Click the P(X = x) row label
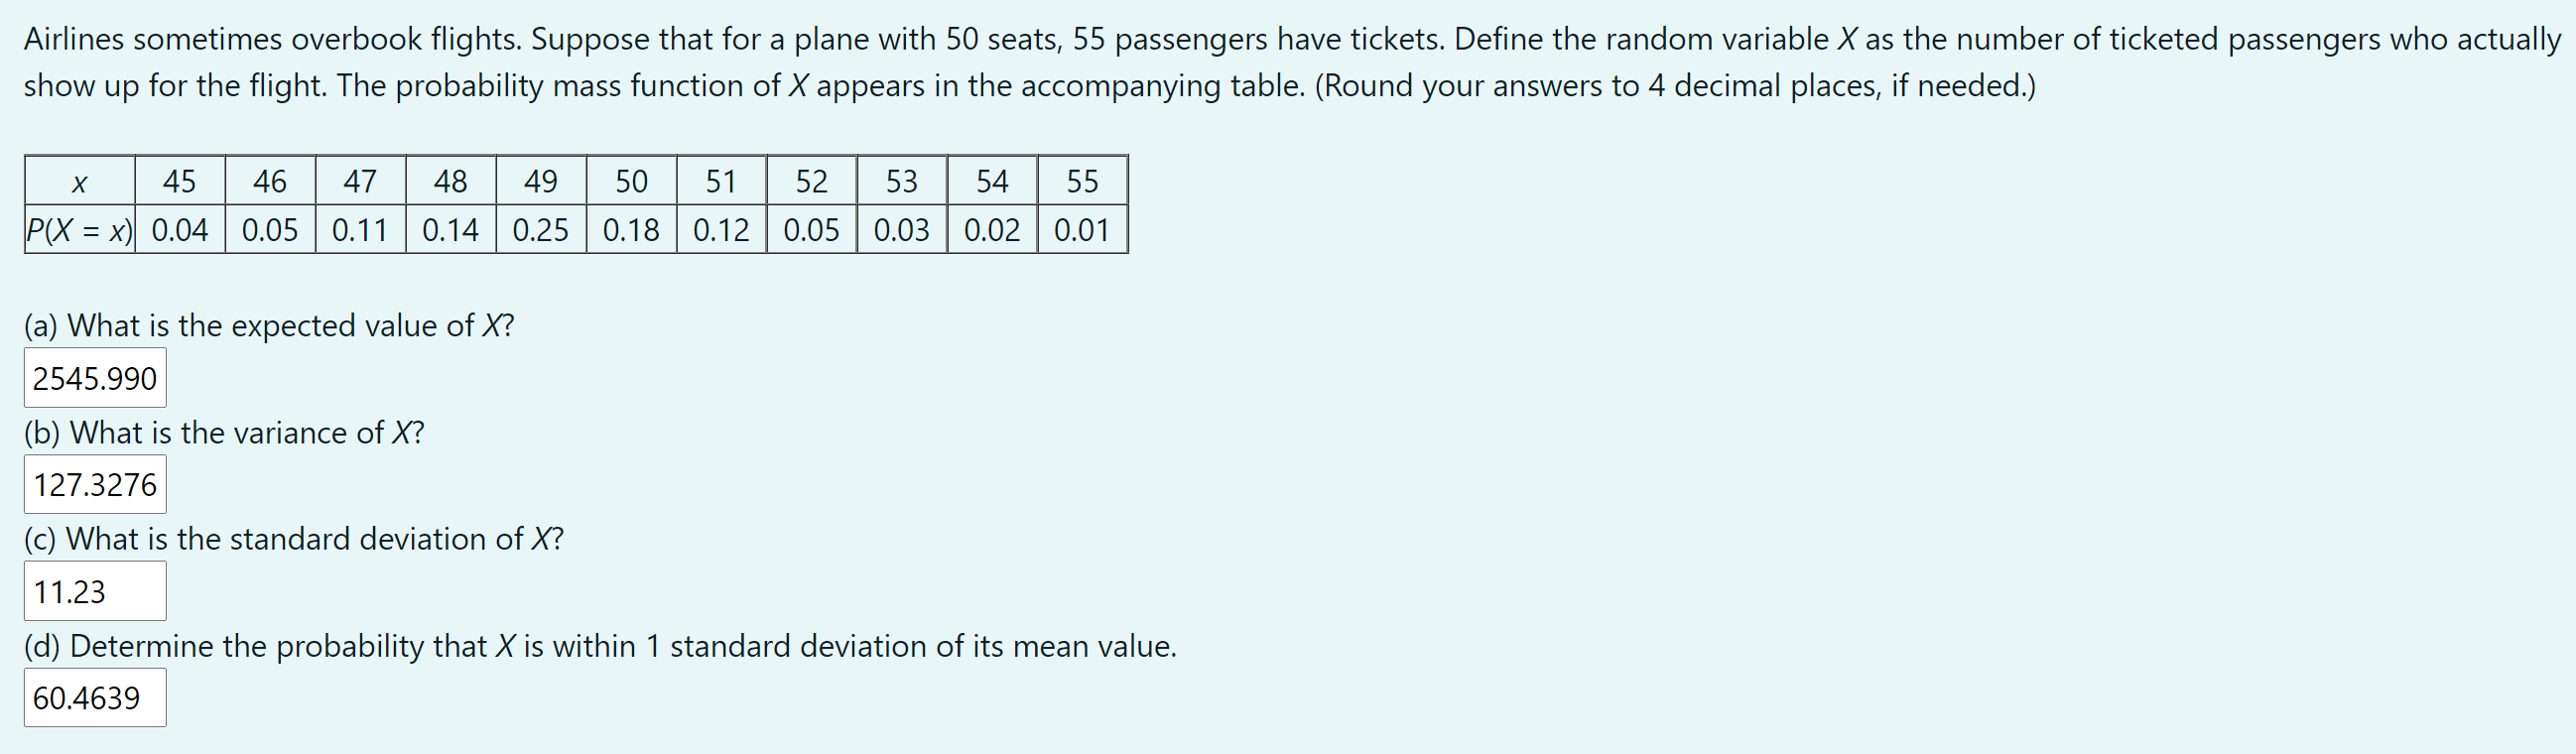The height and width of the screenshot is (754, 2576). pos(78,230)
